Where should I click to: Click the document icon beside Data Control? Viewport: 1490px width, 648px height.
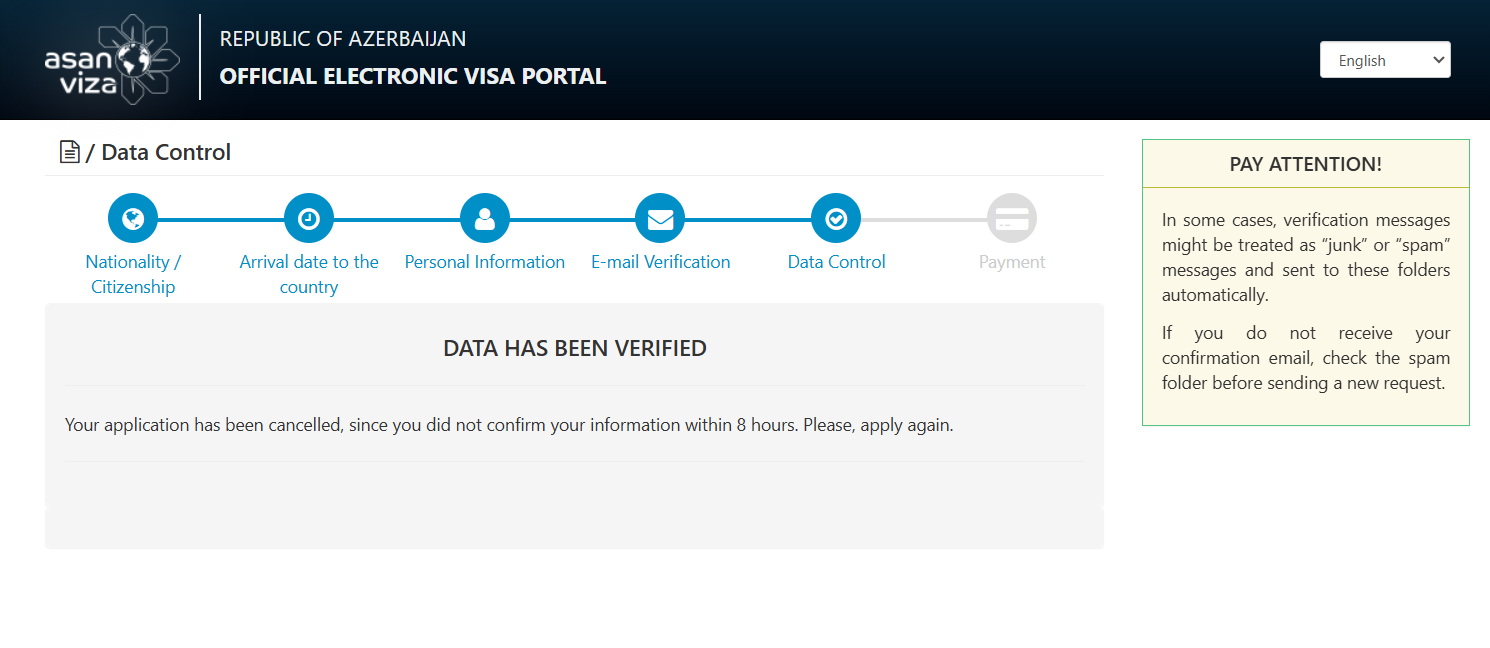point(69,152)
